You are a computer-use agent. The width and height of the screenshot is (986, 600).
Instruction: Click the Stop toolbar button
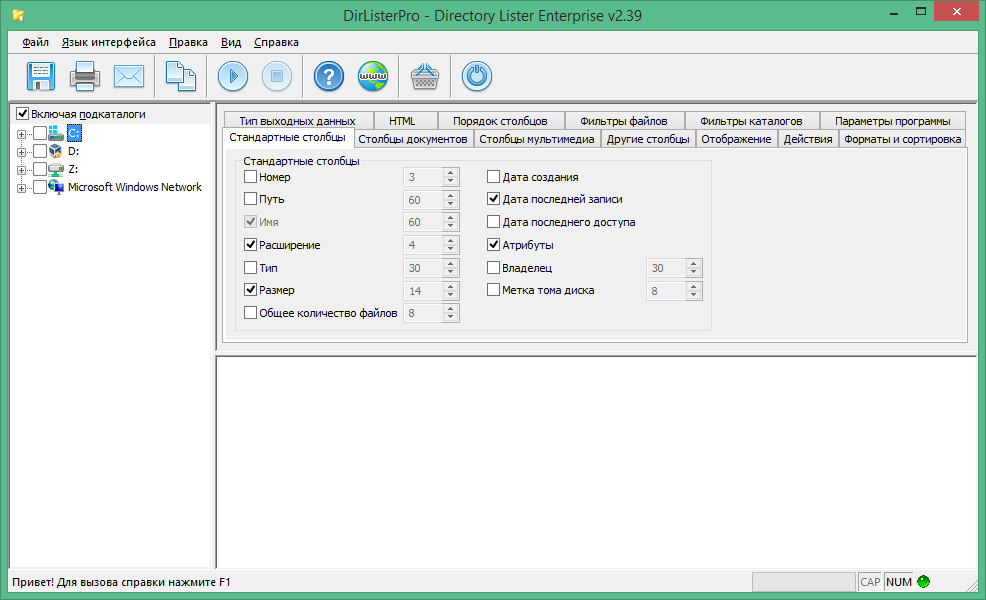[x=277, y=76]
